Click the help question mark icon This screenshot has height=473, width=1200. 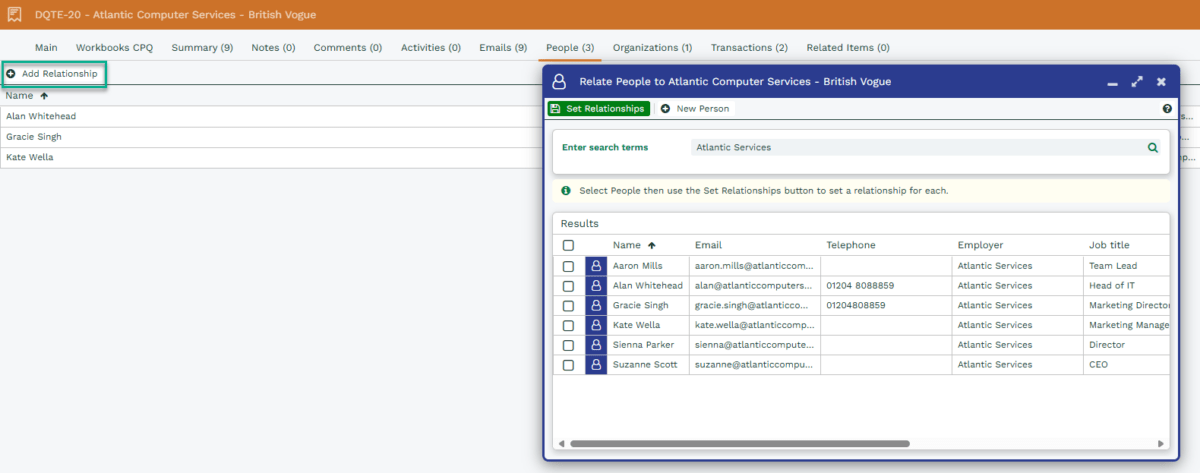point(1167,109)
